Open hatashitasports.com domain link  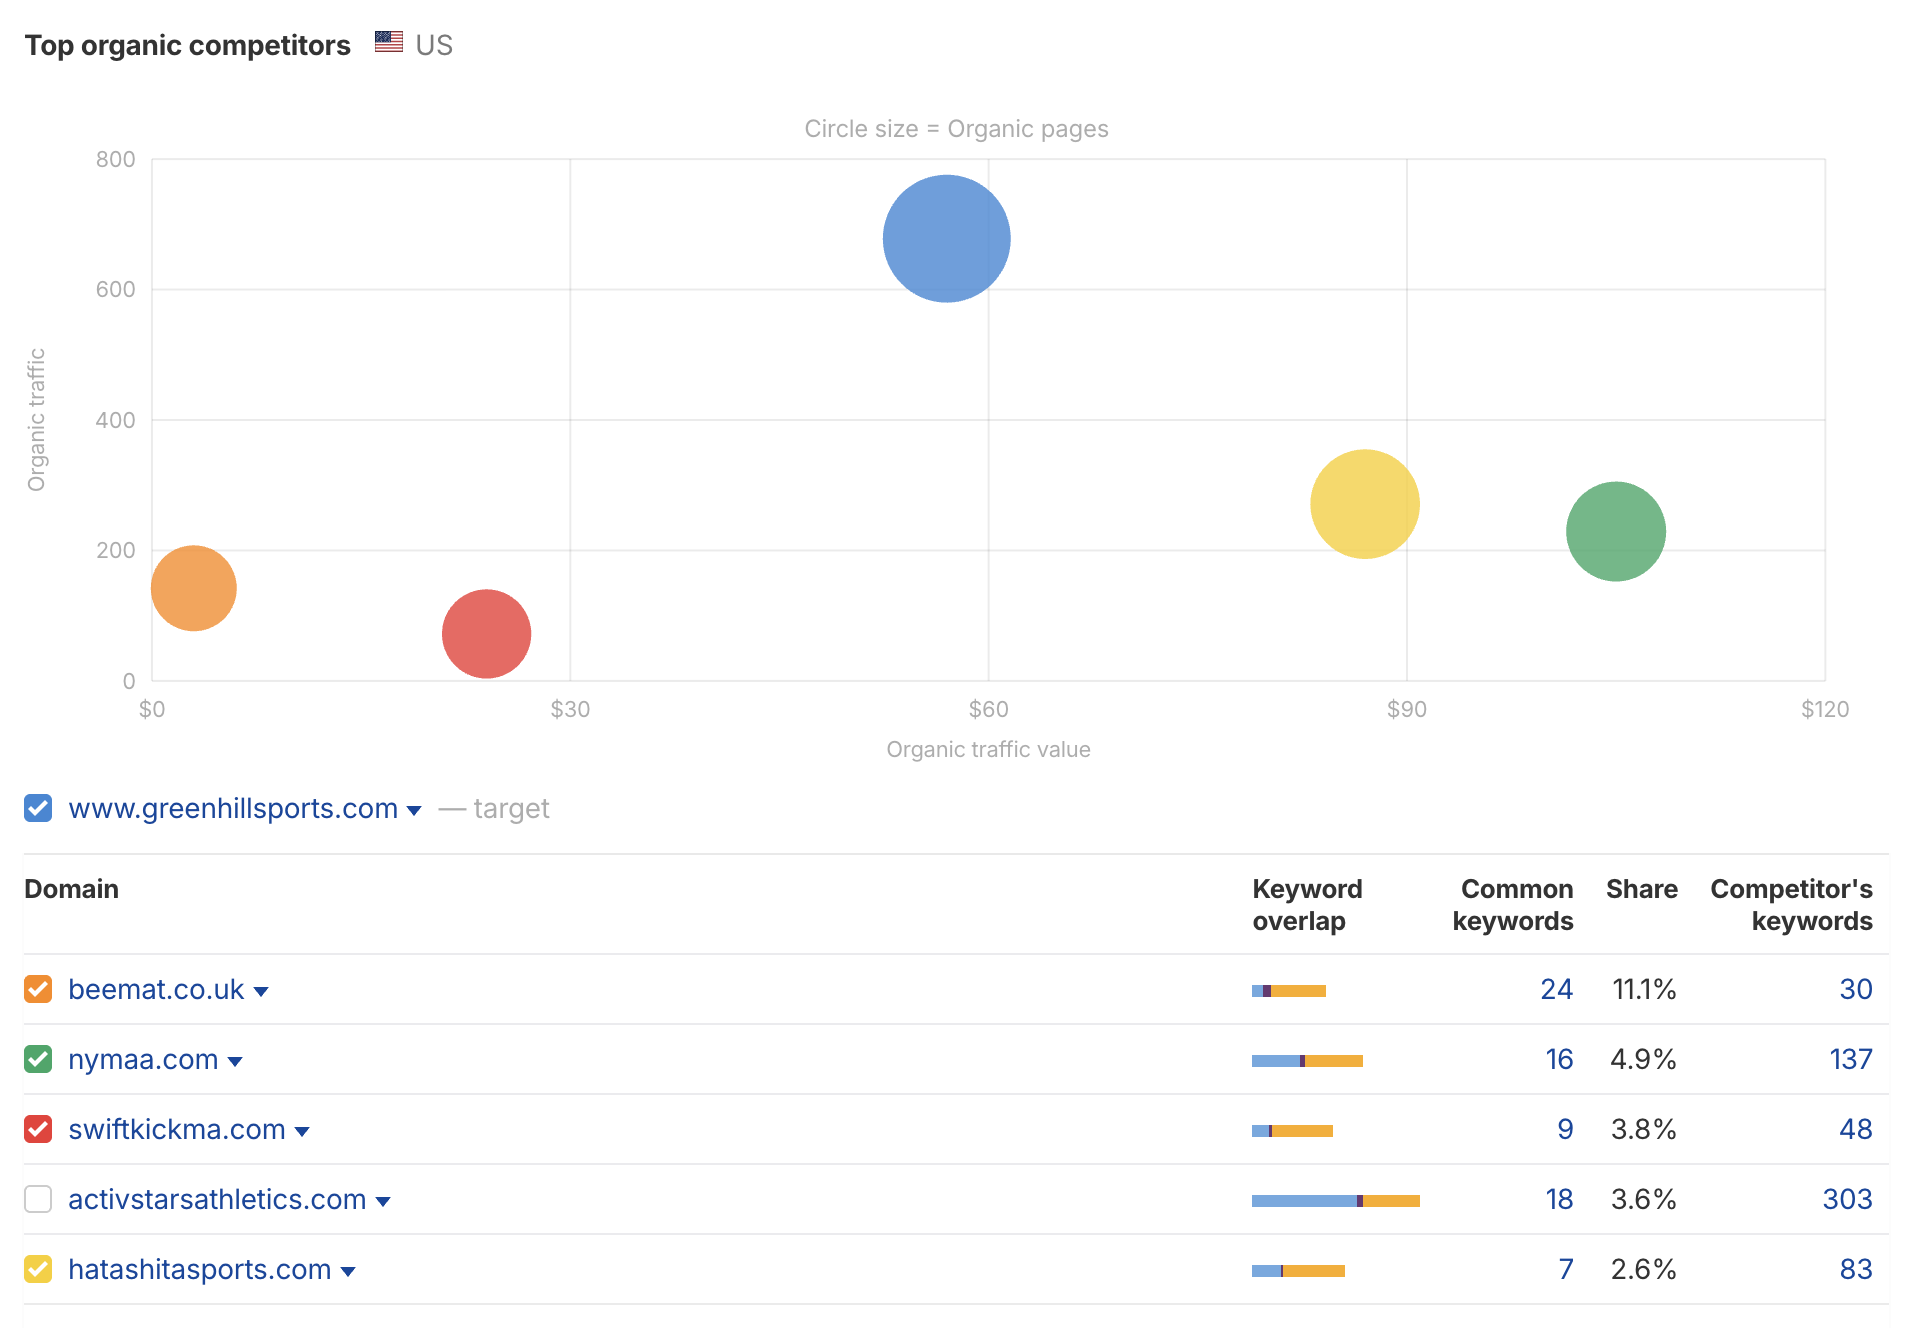(x=200, y=1269)
